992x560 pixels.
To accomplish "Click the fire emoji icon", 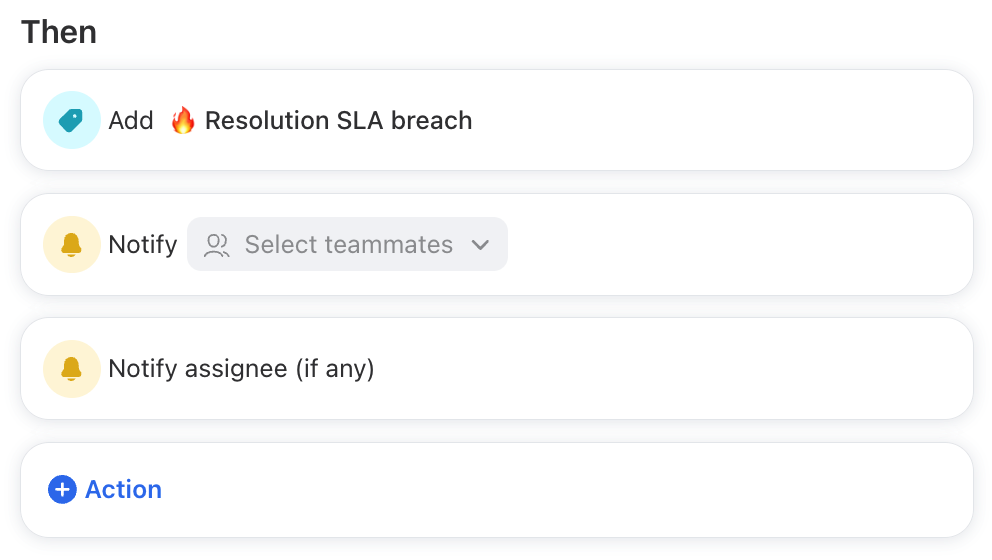I will pos(183,120).
